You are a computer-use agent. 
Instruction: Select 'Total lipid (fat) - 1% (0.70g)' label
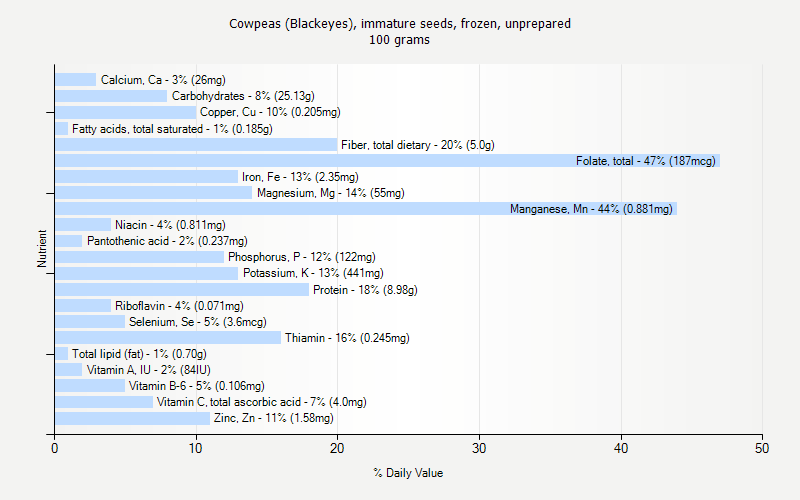point(139,354)
